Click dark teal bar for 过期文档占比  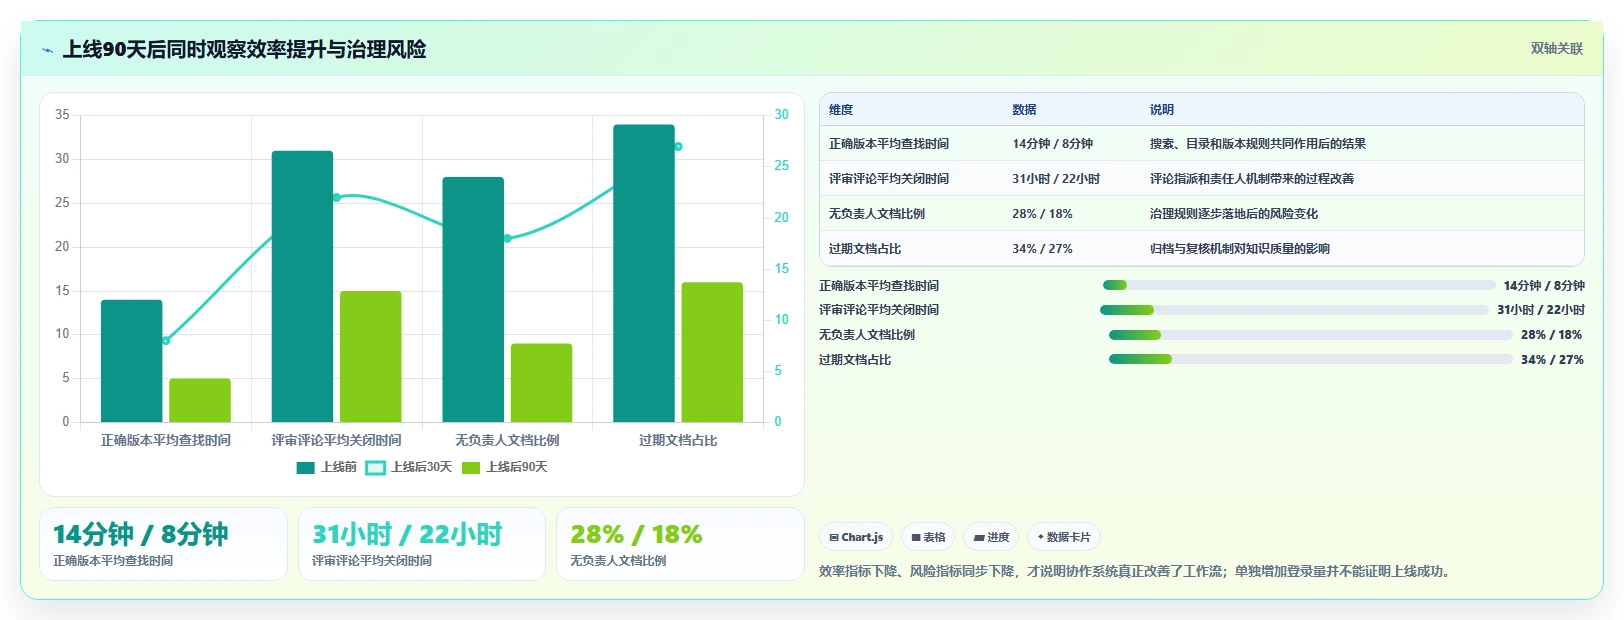pos(644,273)
